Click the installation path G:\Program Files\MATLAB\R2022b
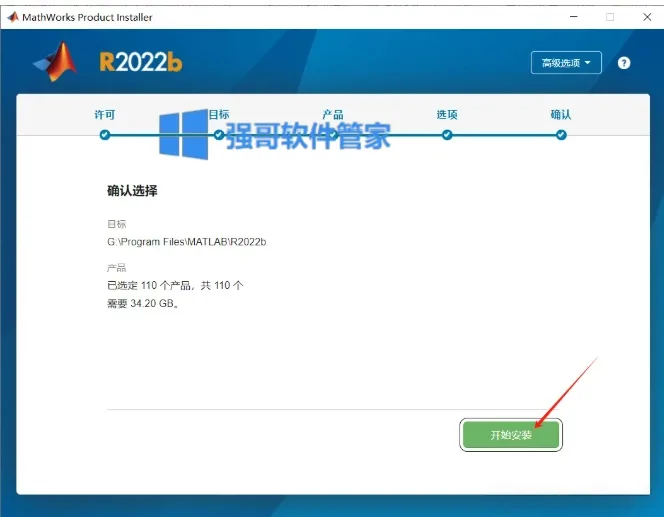664x517 pixels. (187, 242)
